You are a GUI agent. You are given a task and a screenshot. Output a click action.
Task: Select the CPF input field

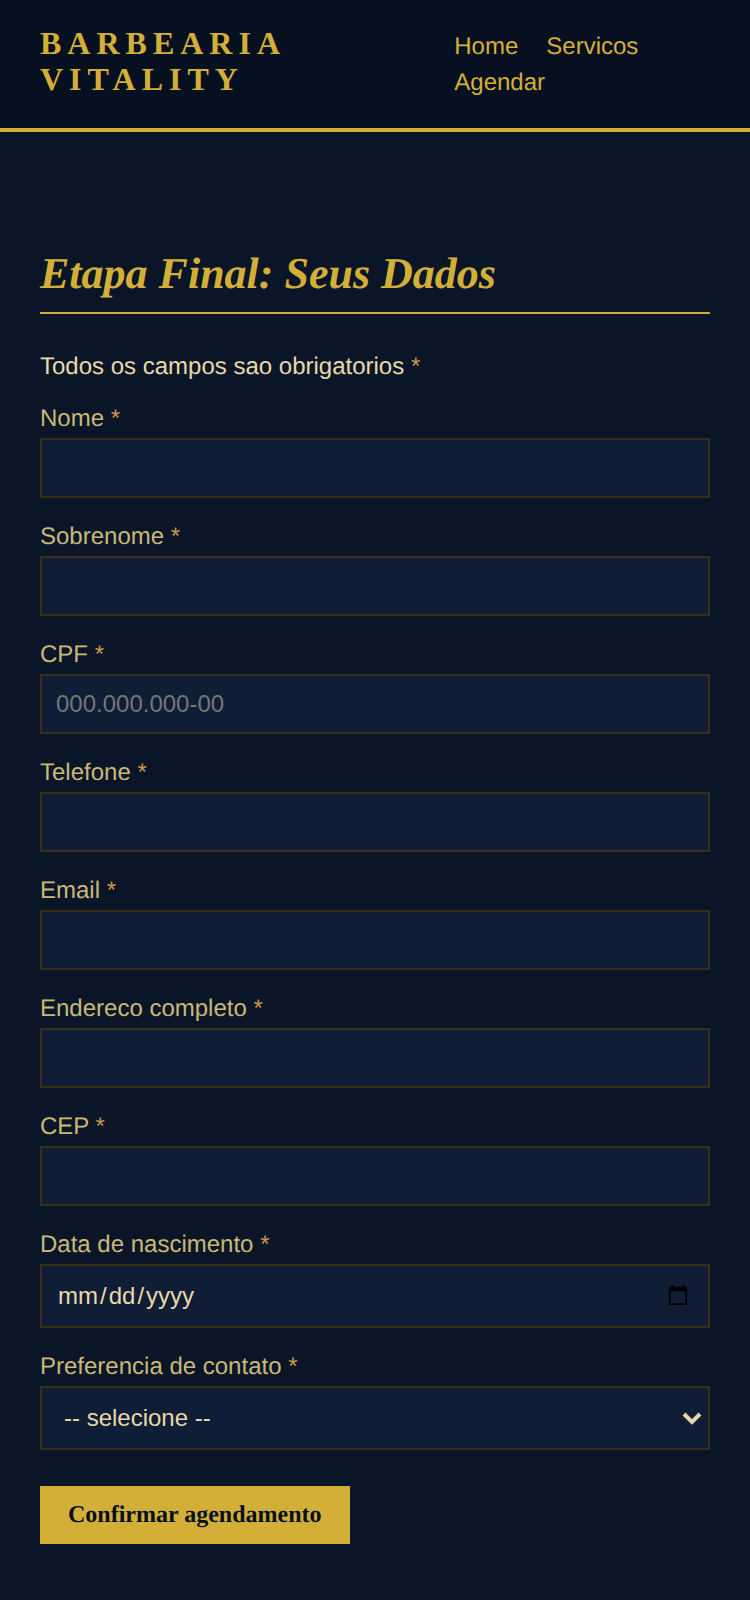(x=374, y=704)
